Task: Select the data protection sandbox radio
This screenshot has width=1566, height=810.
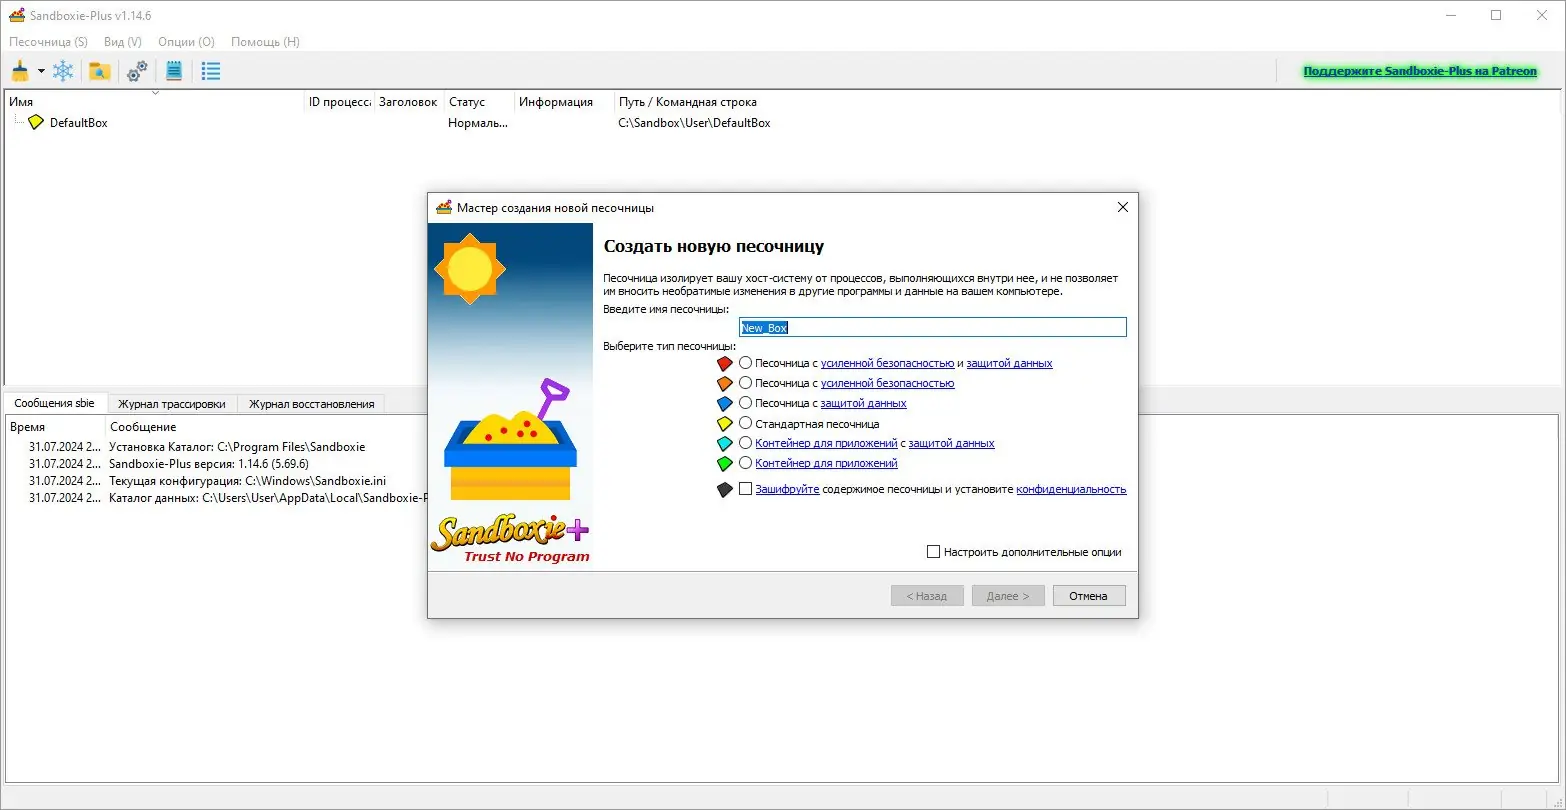Action: pyautogui.click(x=745, y=403)
